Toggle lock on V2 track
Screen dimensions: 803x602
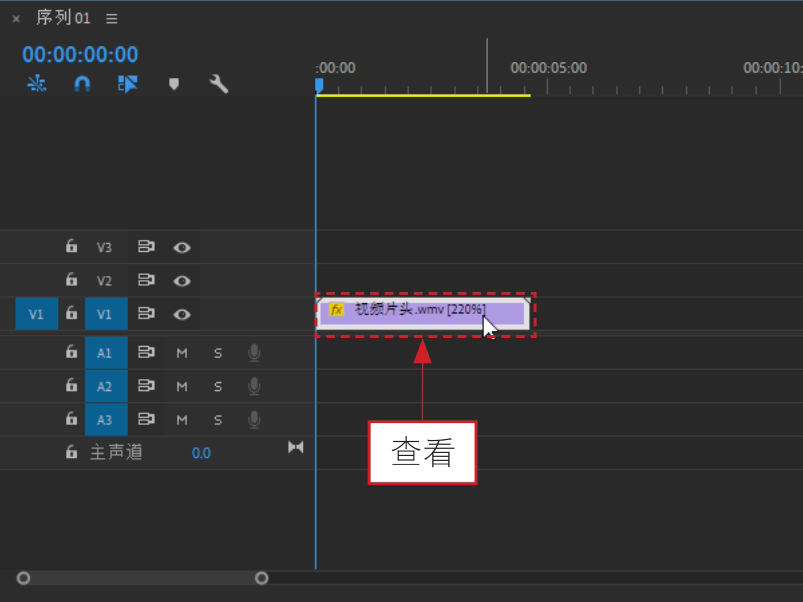tap(71, 280)
